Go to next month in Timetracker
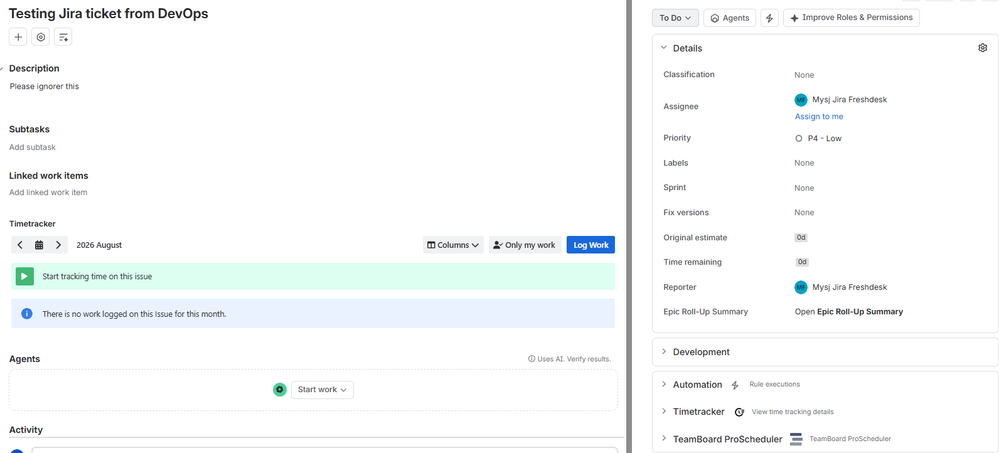Viewport: 999px width, 453px height. [58, 245]
